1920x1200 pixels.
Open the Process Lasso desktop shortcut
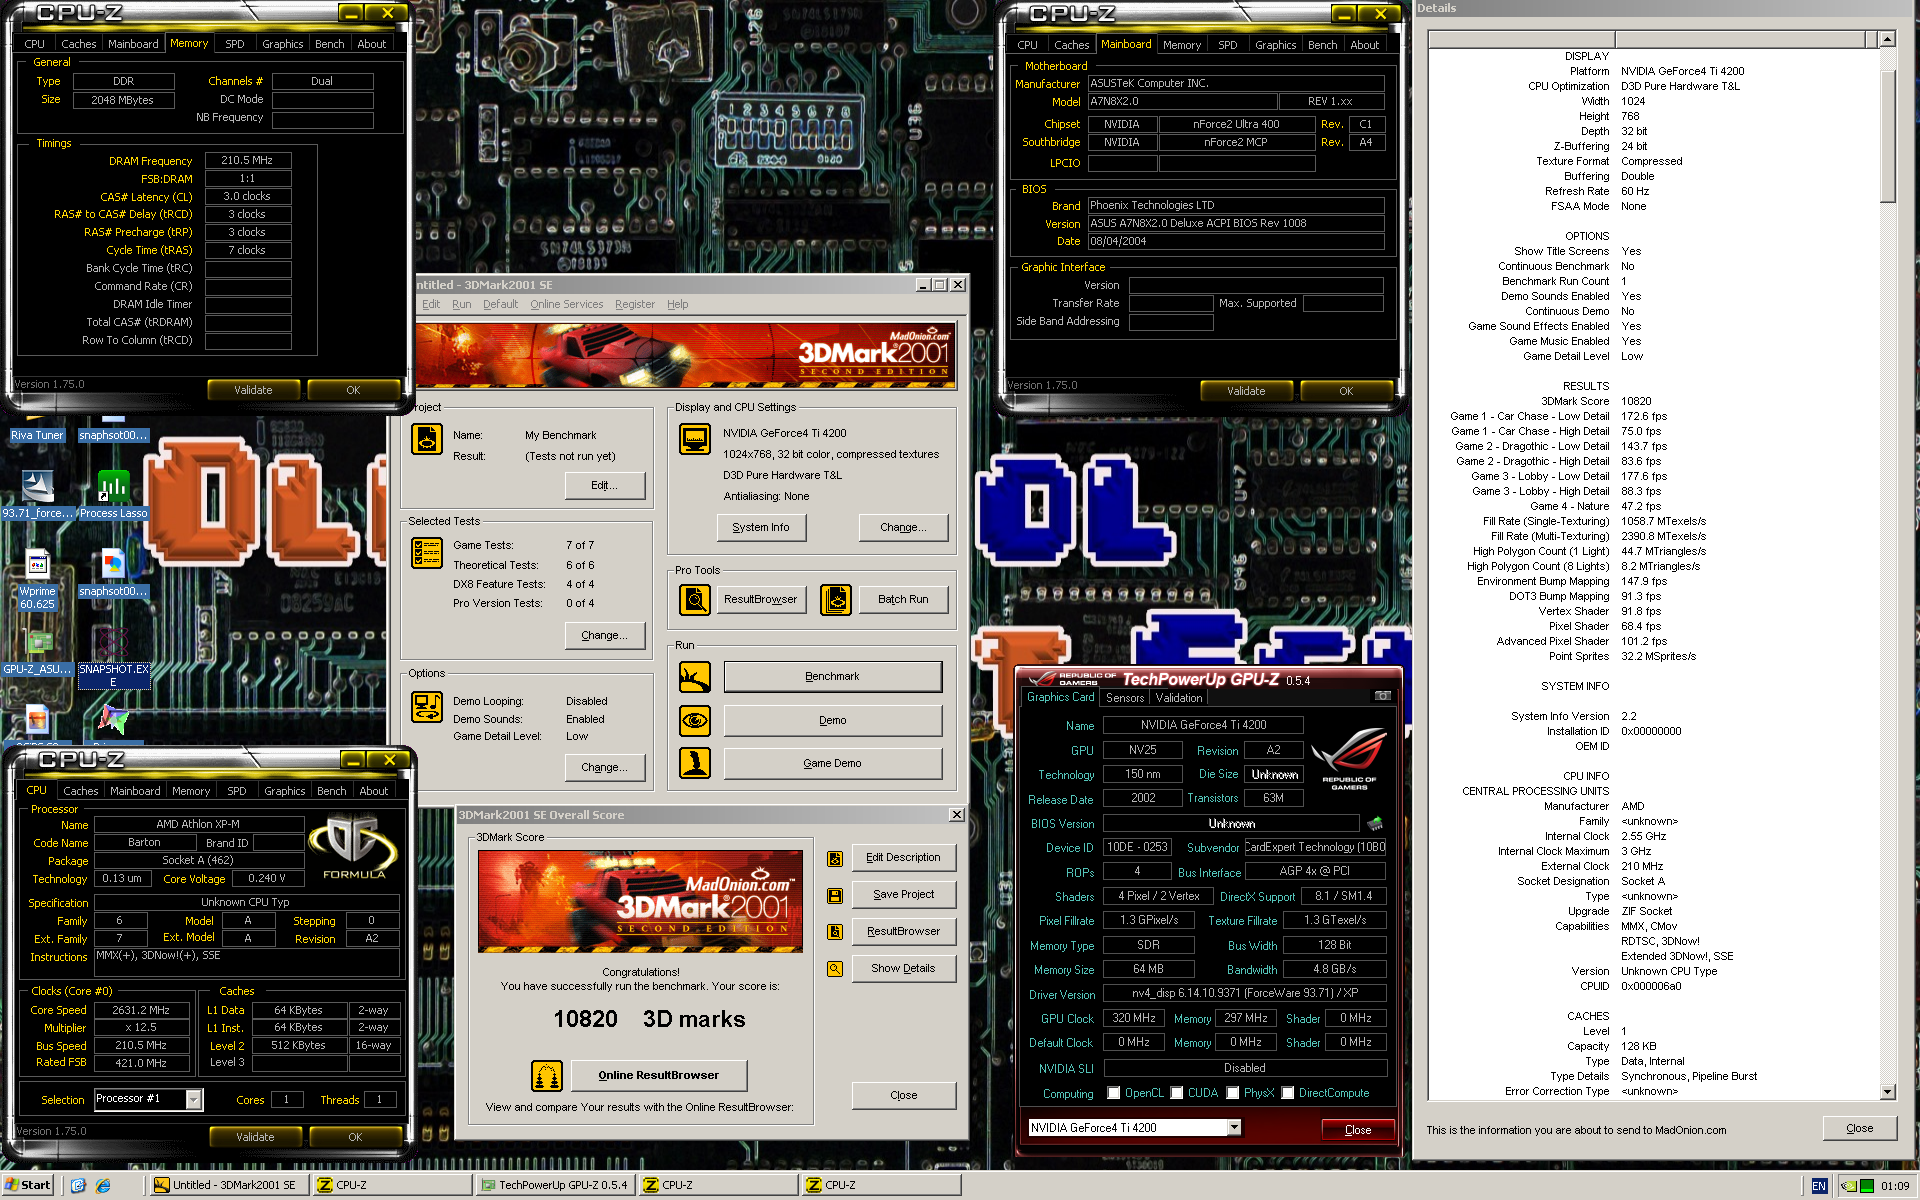coord(113,493)
